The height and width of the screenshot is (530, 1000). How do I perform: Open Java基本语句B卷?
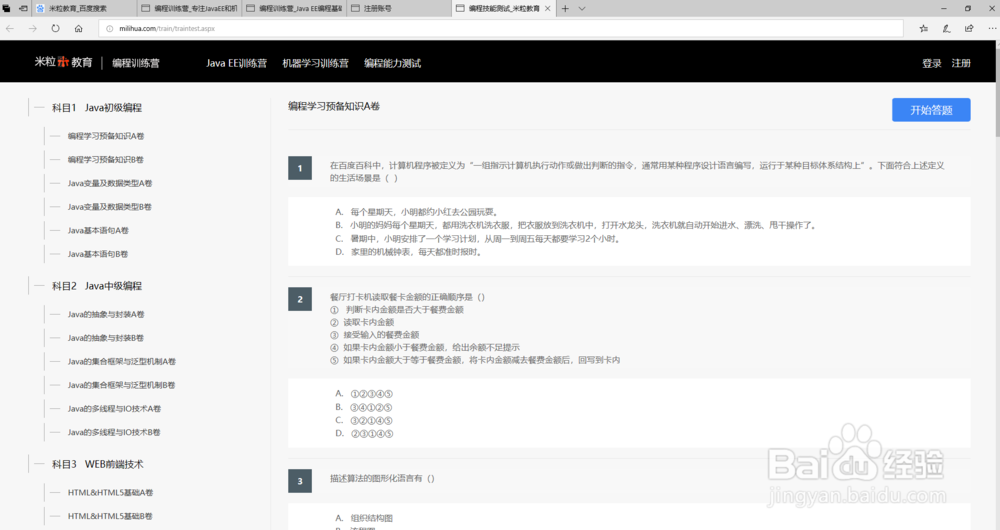coord(98,254)
